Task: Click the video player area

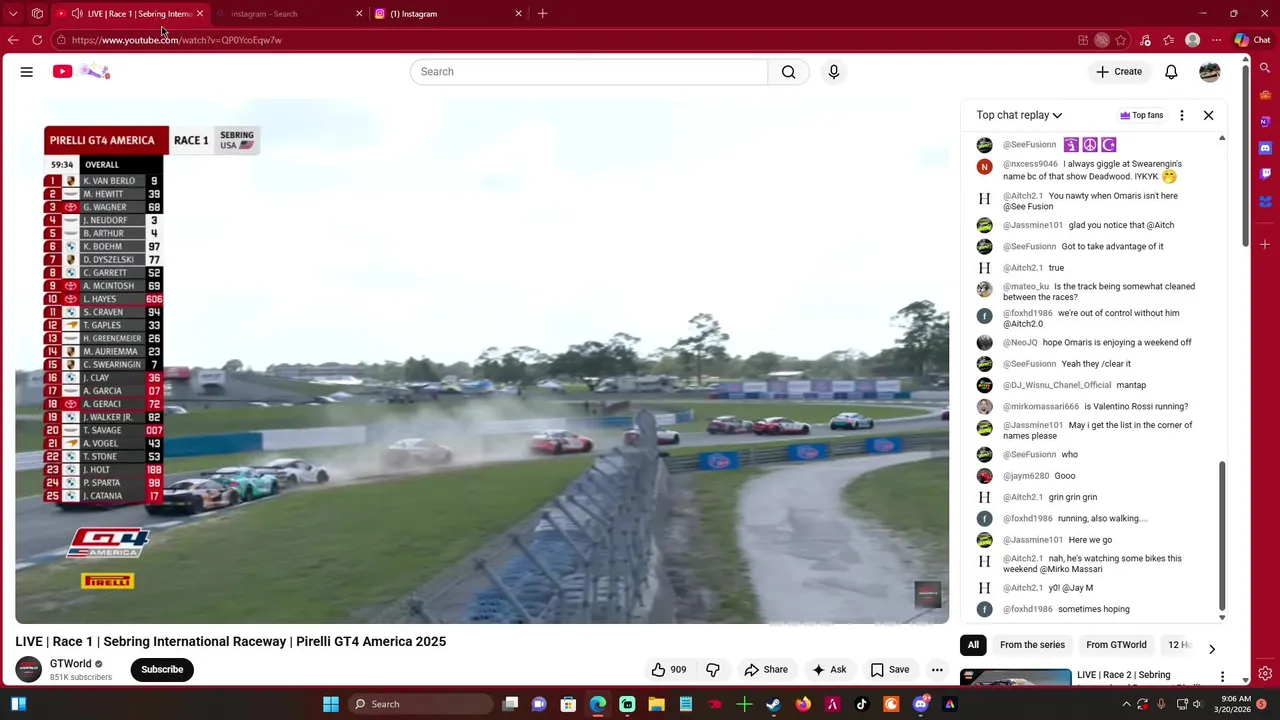Action: (x=482, y=361)
